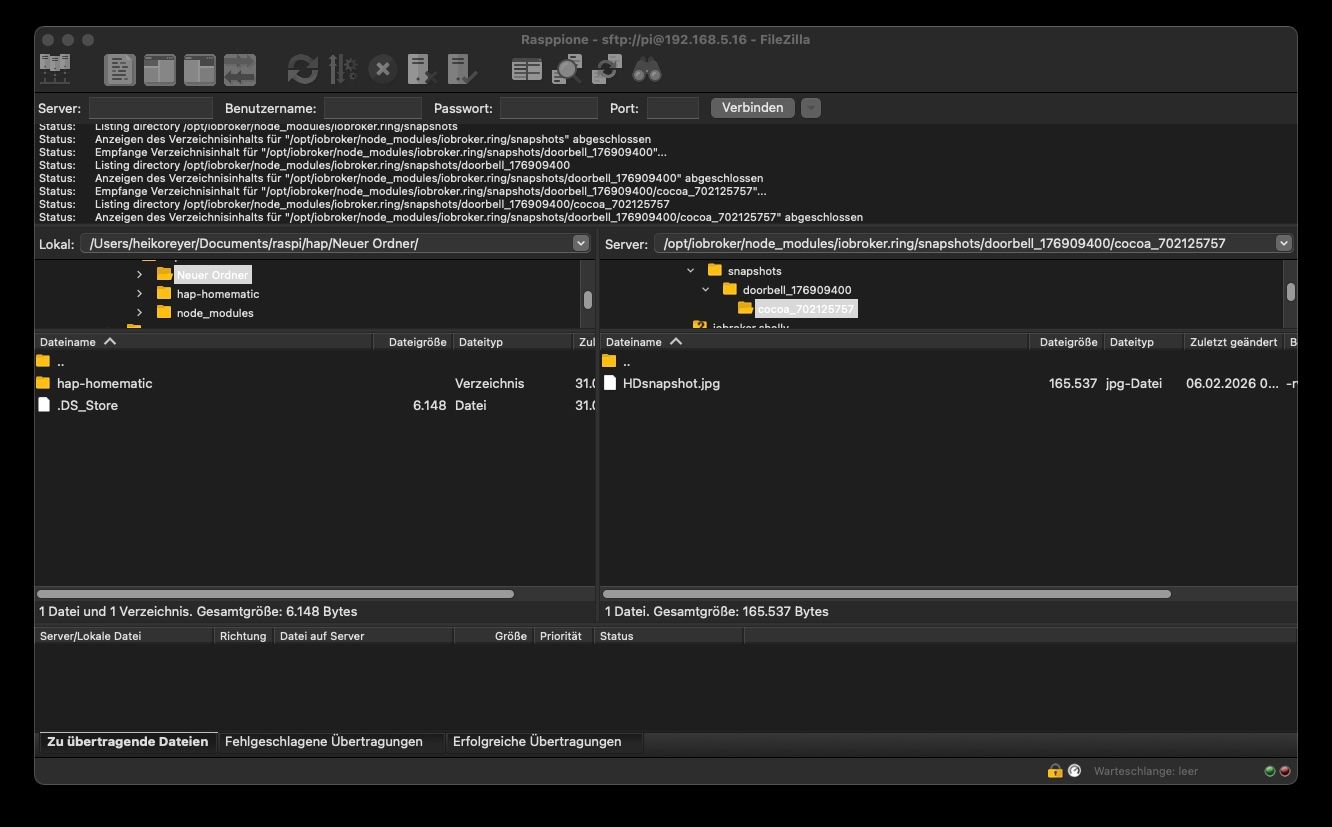Sort remote files by Dateiname column
Viewport: 1332px width, 827px height.
click(x=815, y=342)
